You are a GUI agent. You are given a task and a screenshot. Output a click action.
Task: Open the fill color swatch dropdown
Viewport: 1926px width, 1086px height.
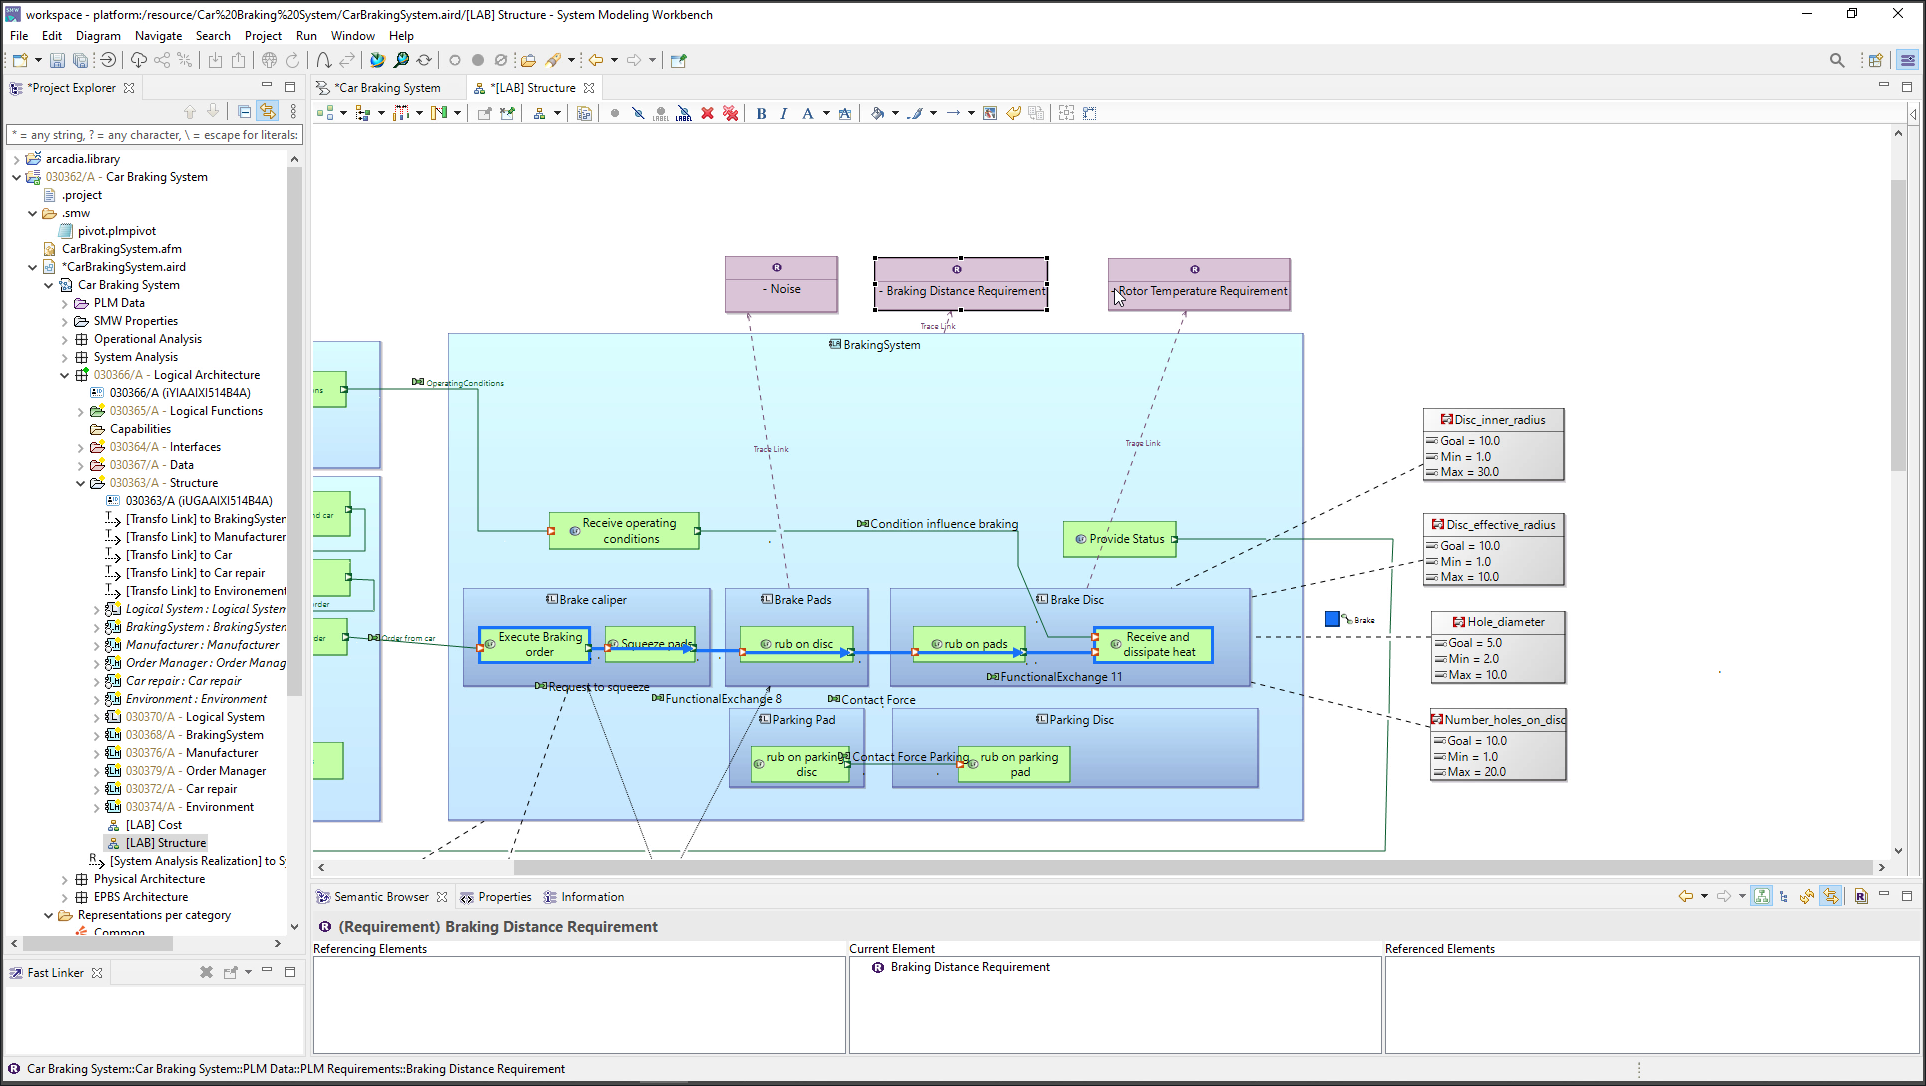pos(894,113)
